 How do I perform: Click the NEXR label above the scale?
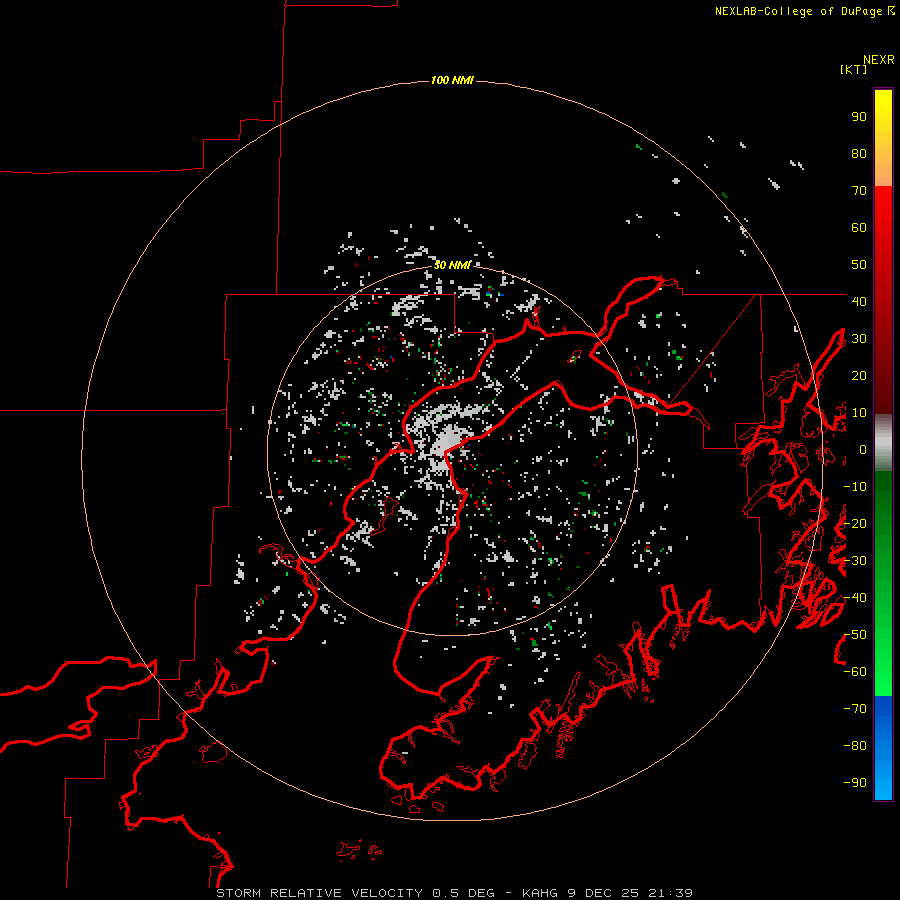tap(879, 60)
